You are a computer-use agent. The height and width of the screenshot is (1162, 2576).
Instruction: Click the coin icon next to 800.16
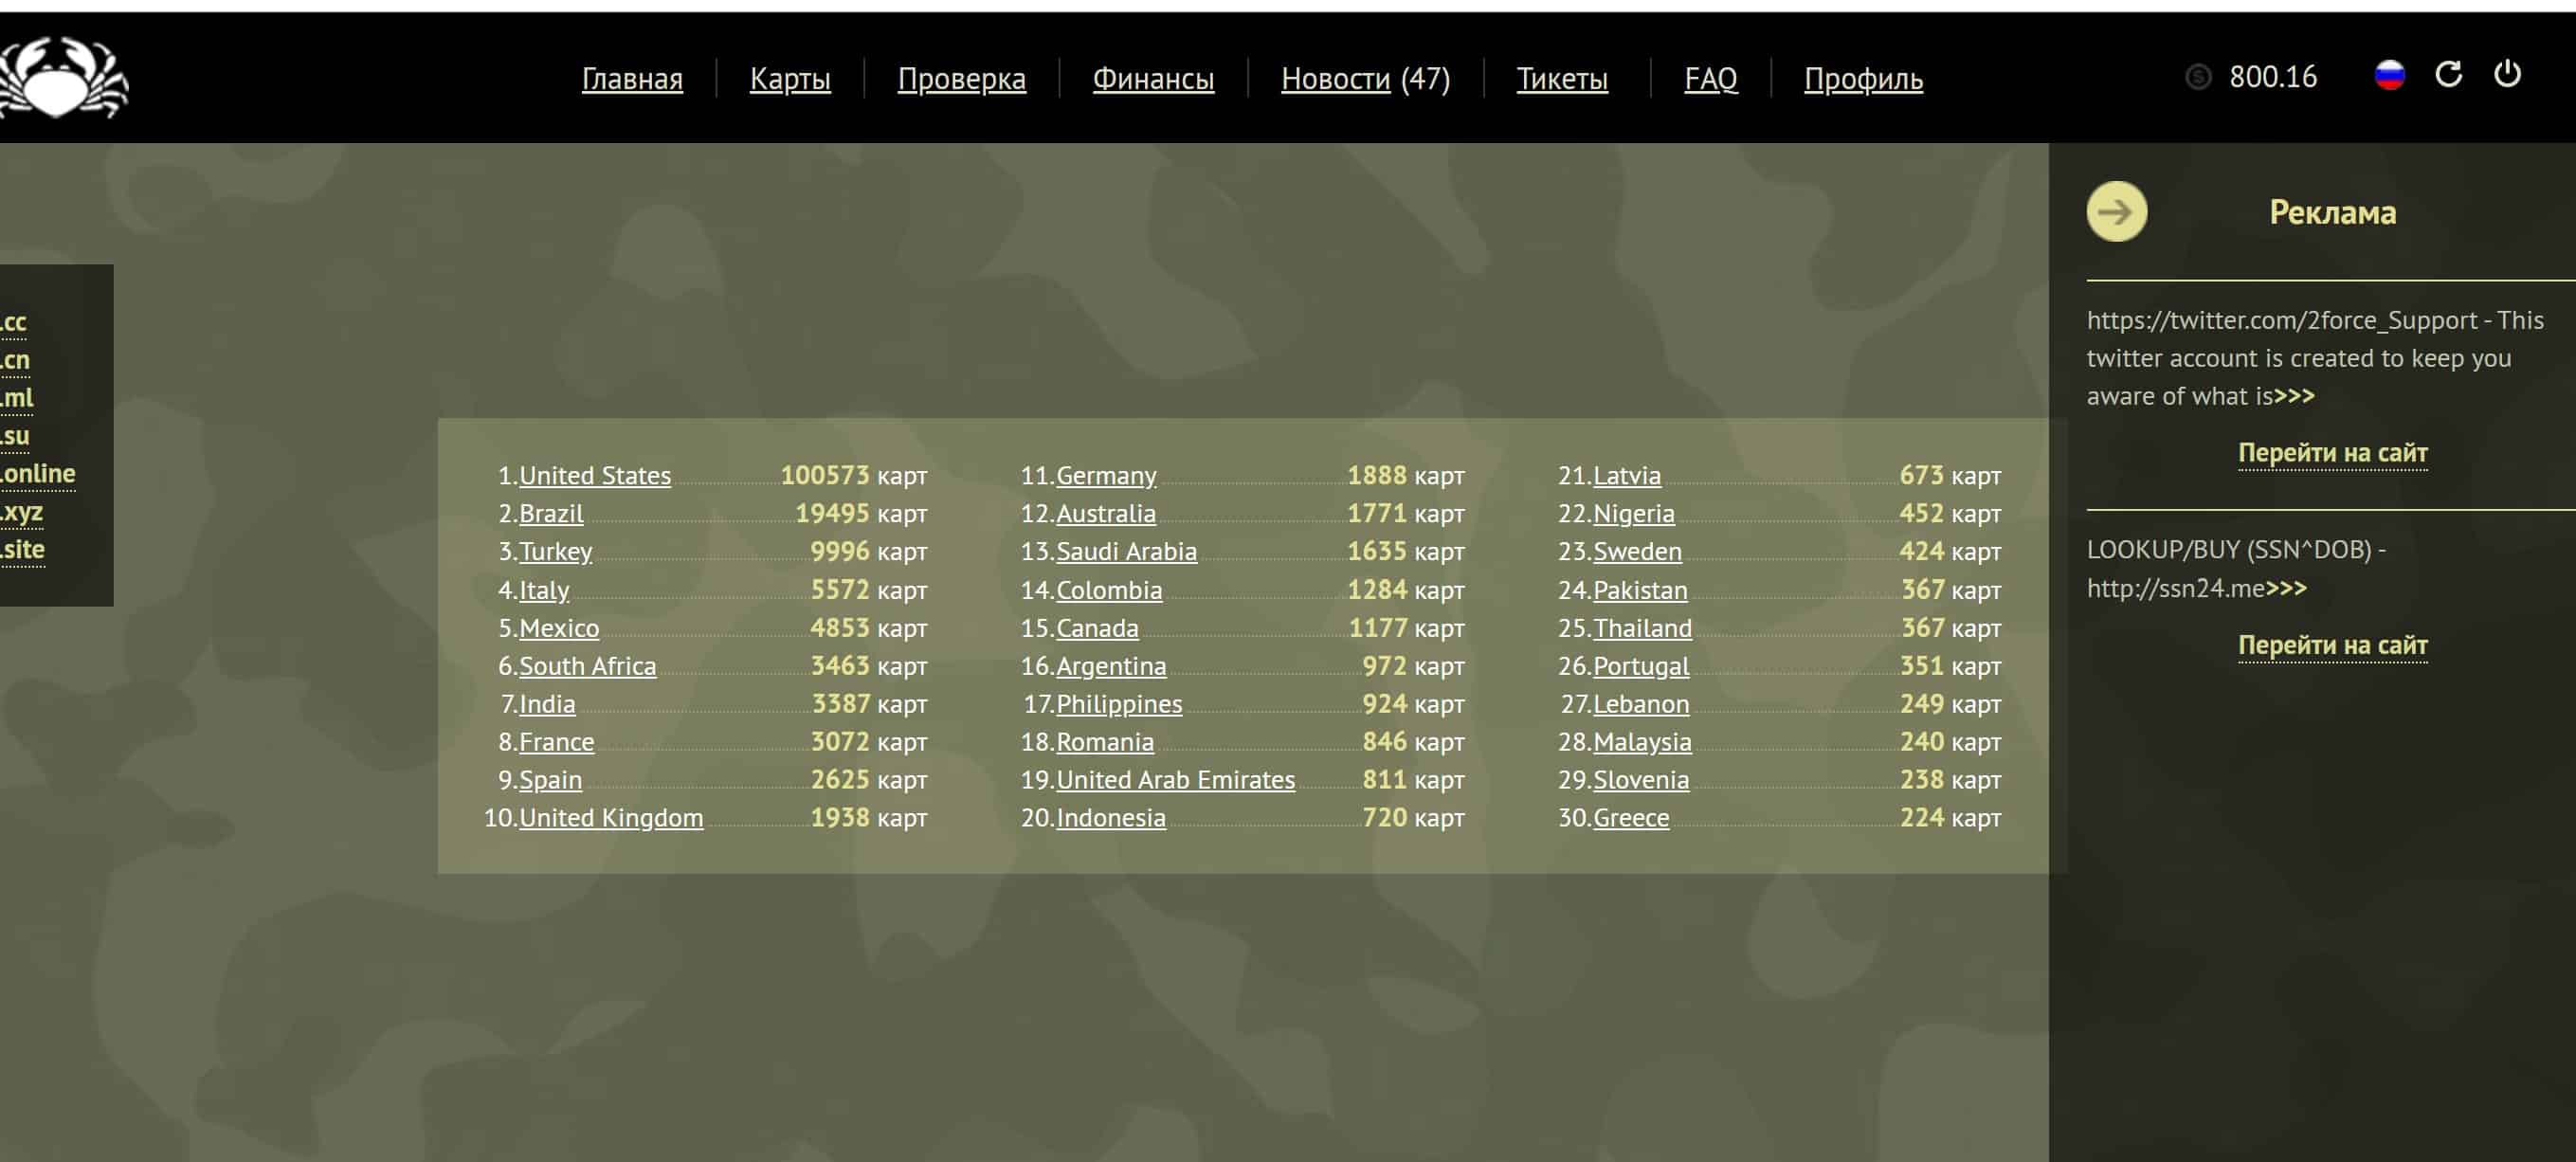[2197, 77]
